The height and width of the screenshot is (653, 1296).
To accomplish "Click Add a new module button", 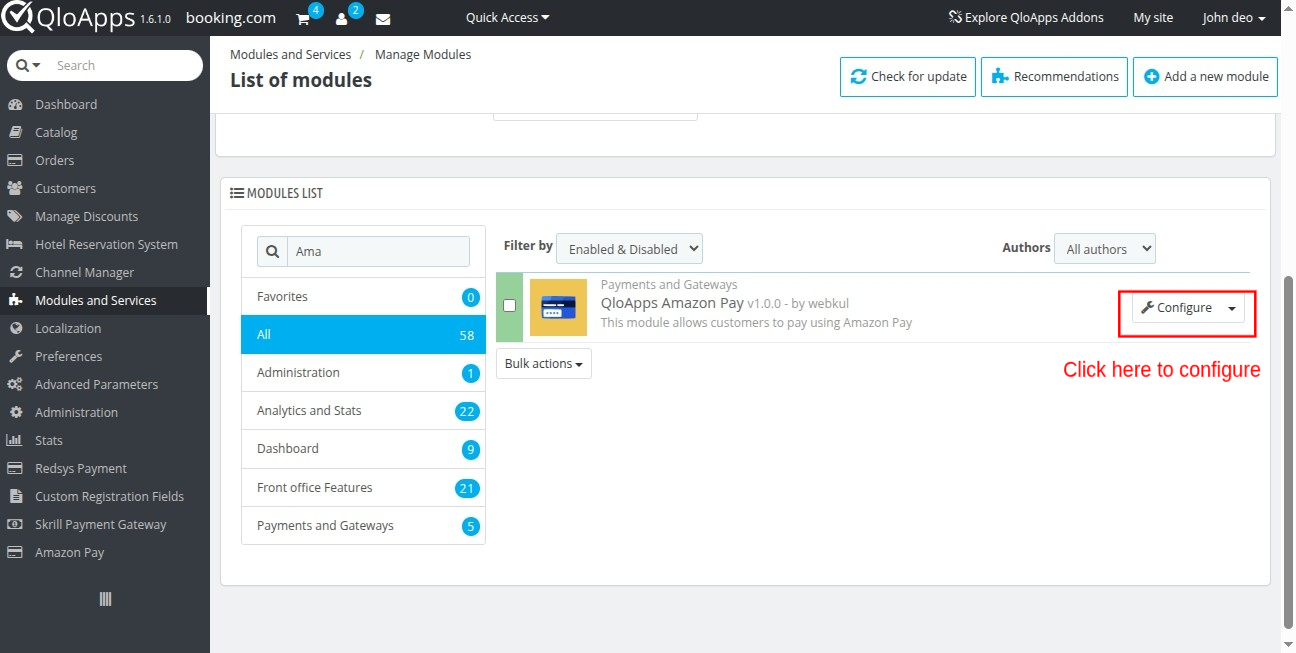I will coord(1205,76).
